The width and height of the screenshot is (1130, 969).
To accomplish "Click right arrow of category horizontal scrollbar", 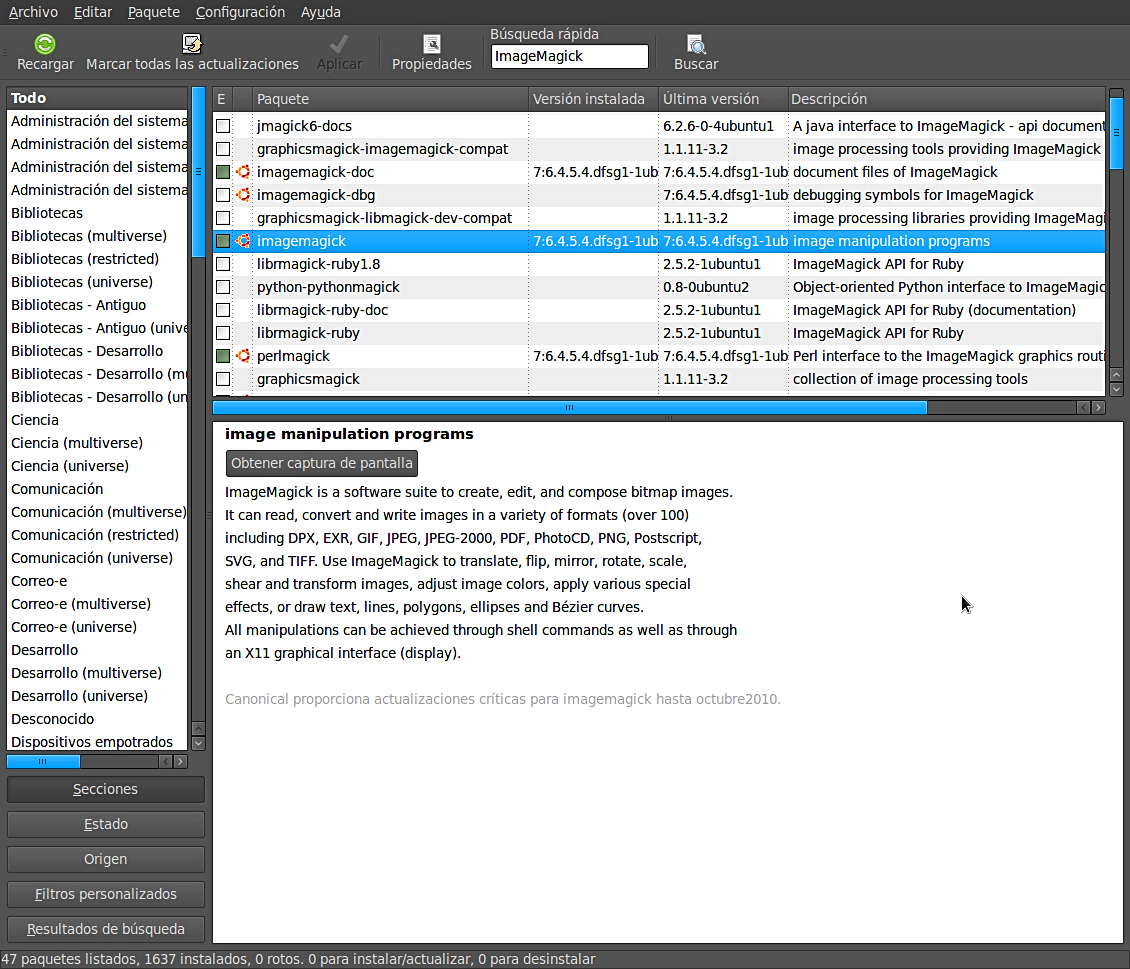I will click(x=181, y=762).
